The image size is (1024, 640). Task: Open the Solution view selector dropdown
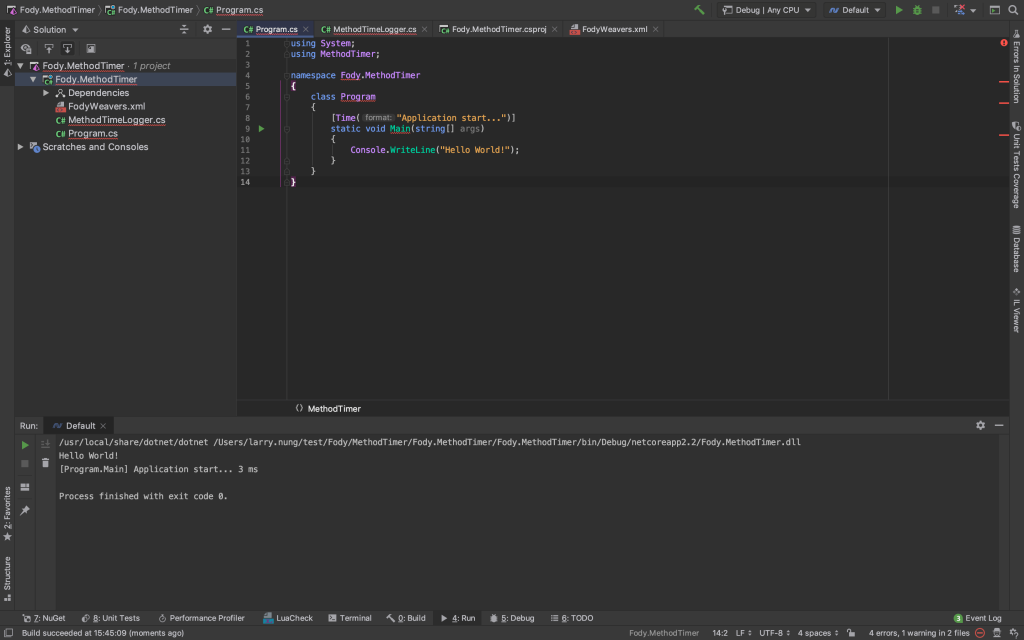(x=50, y=29)
